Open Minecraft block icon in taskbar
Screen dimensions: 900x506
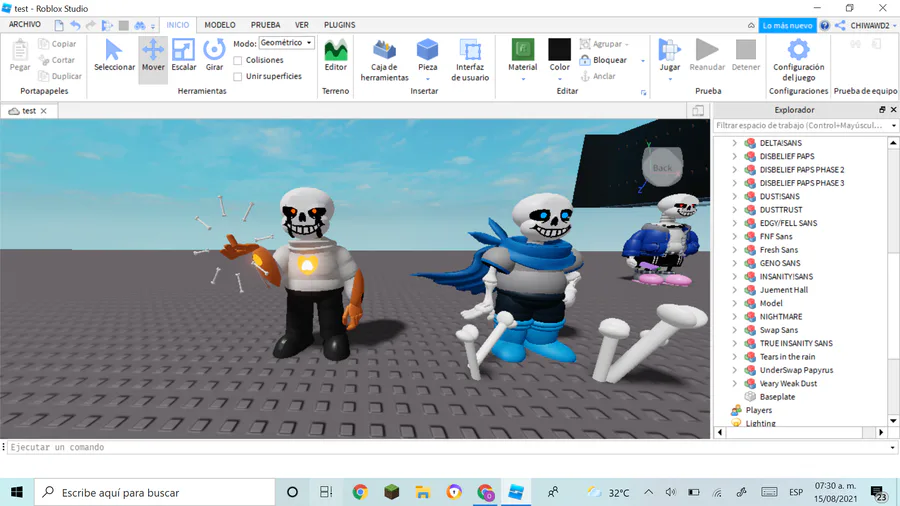click(391, 492)
